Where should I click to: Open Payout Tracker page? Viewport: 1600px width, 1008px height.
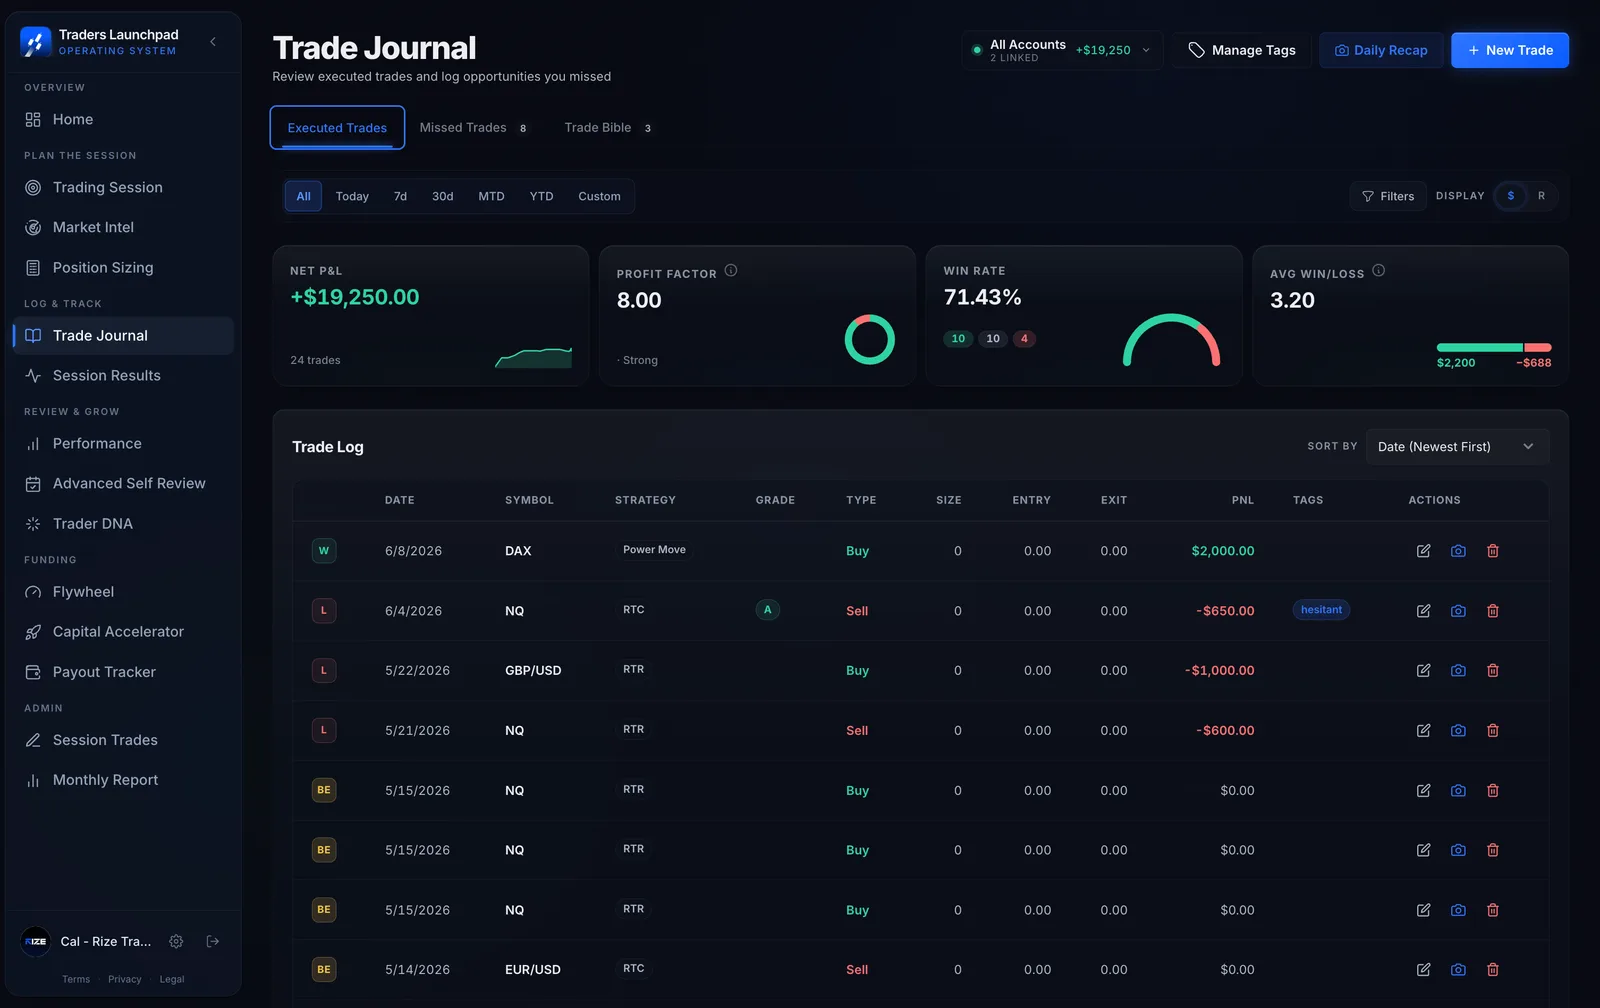pyautogui.click(x=123, y=672)
